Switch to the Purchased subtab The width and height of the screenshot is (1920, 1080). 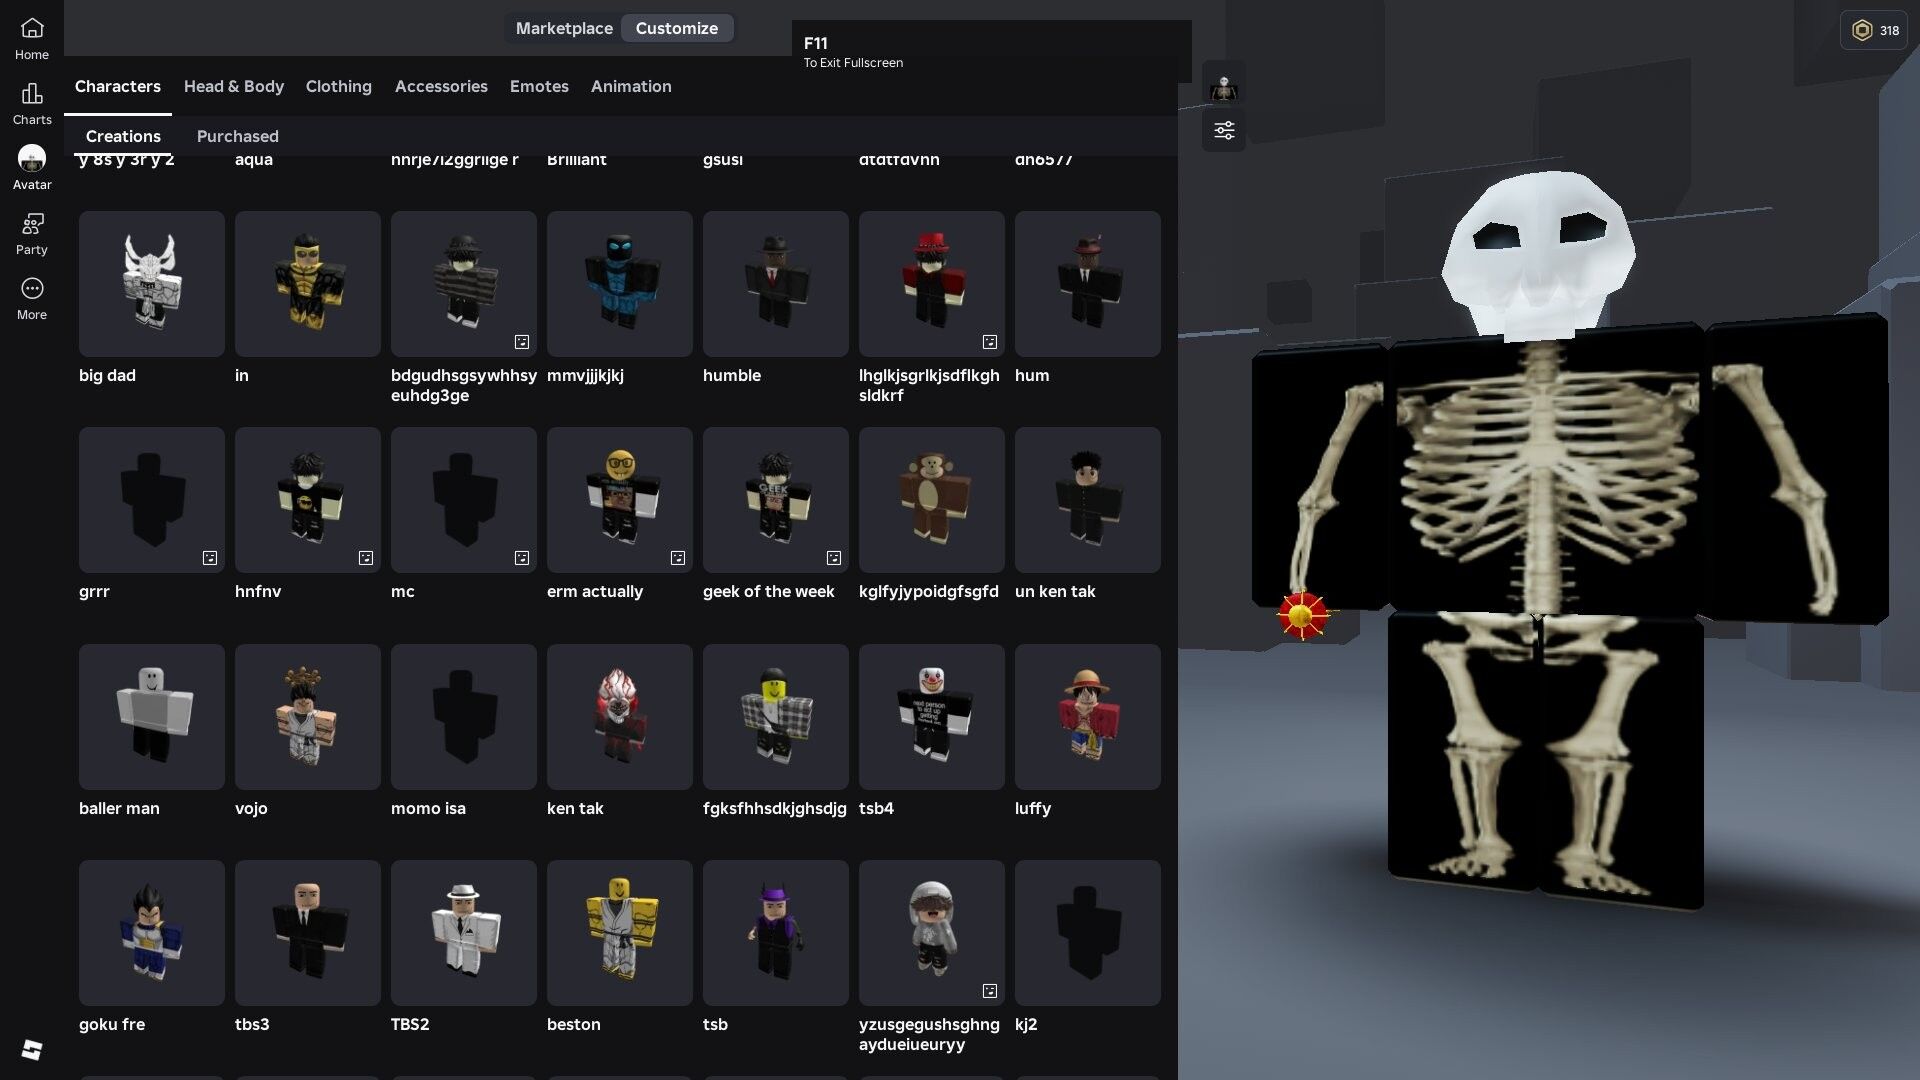(x=238, y=136)
